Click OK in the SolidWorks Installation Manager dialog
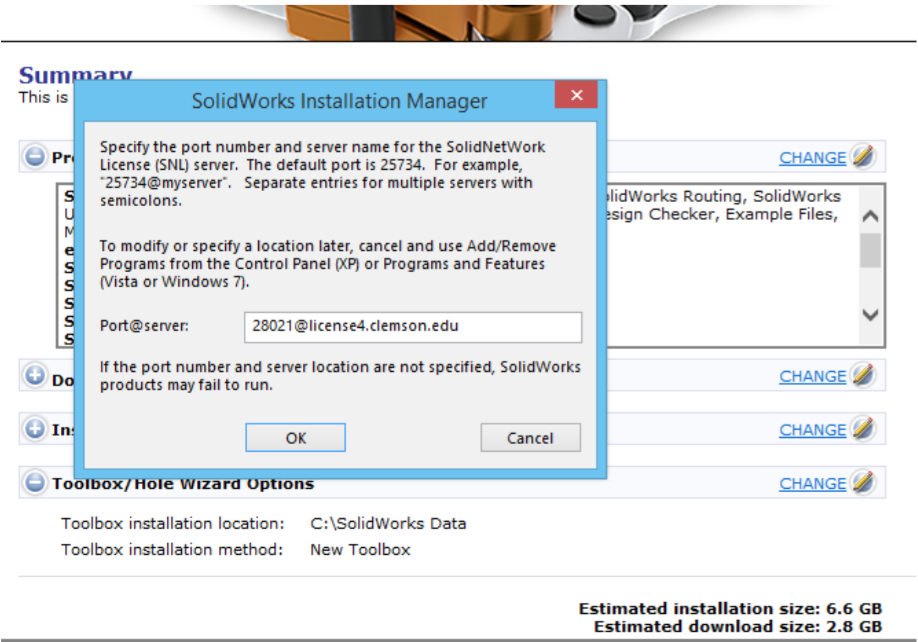The image size is (918, 642). point(295,438)
